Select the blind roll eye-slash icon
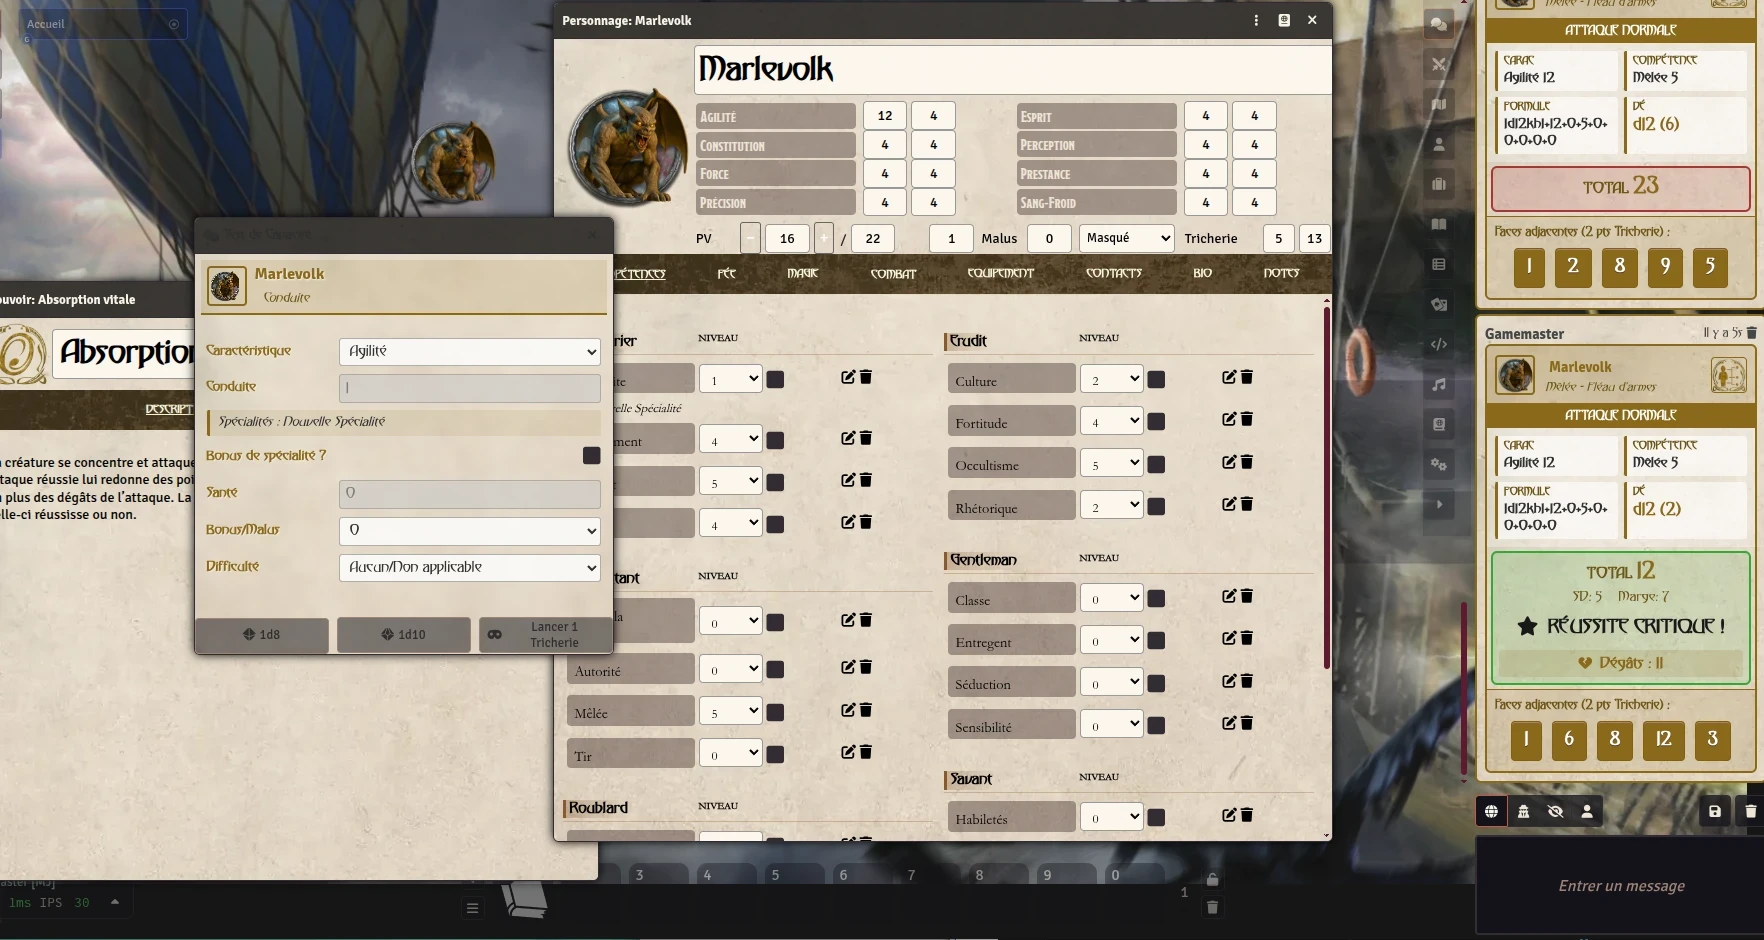1764x940 pixels. click(1555, 811)
